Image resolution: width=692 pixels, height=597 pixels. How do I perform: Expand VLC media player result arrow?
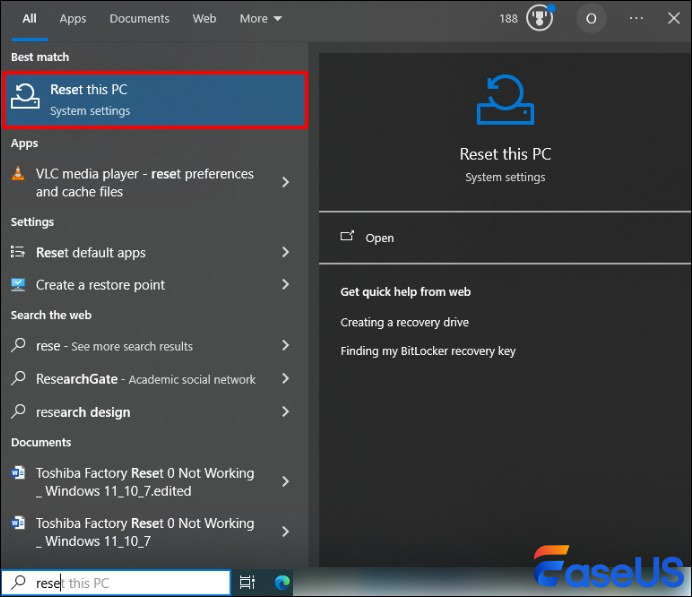pos(286,182)
